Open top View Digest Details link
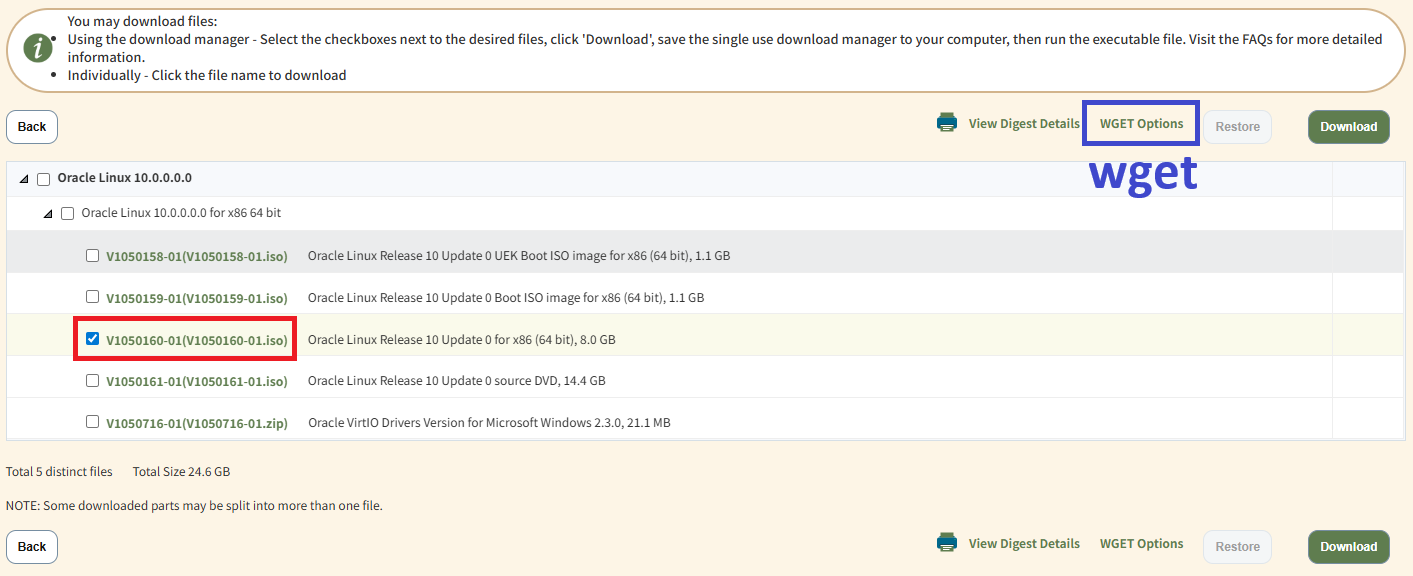The height and width of the screenshot is (576, 1413). point(1024,124)
